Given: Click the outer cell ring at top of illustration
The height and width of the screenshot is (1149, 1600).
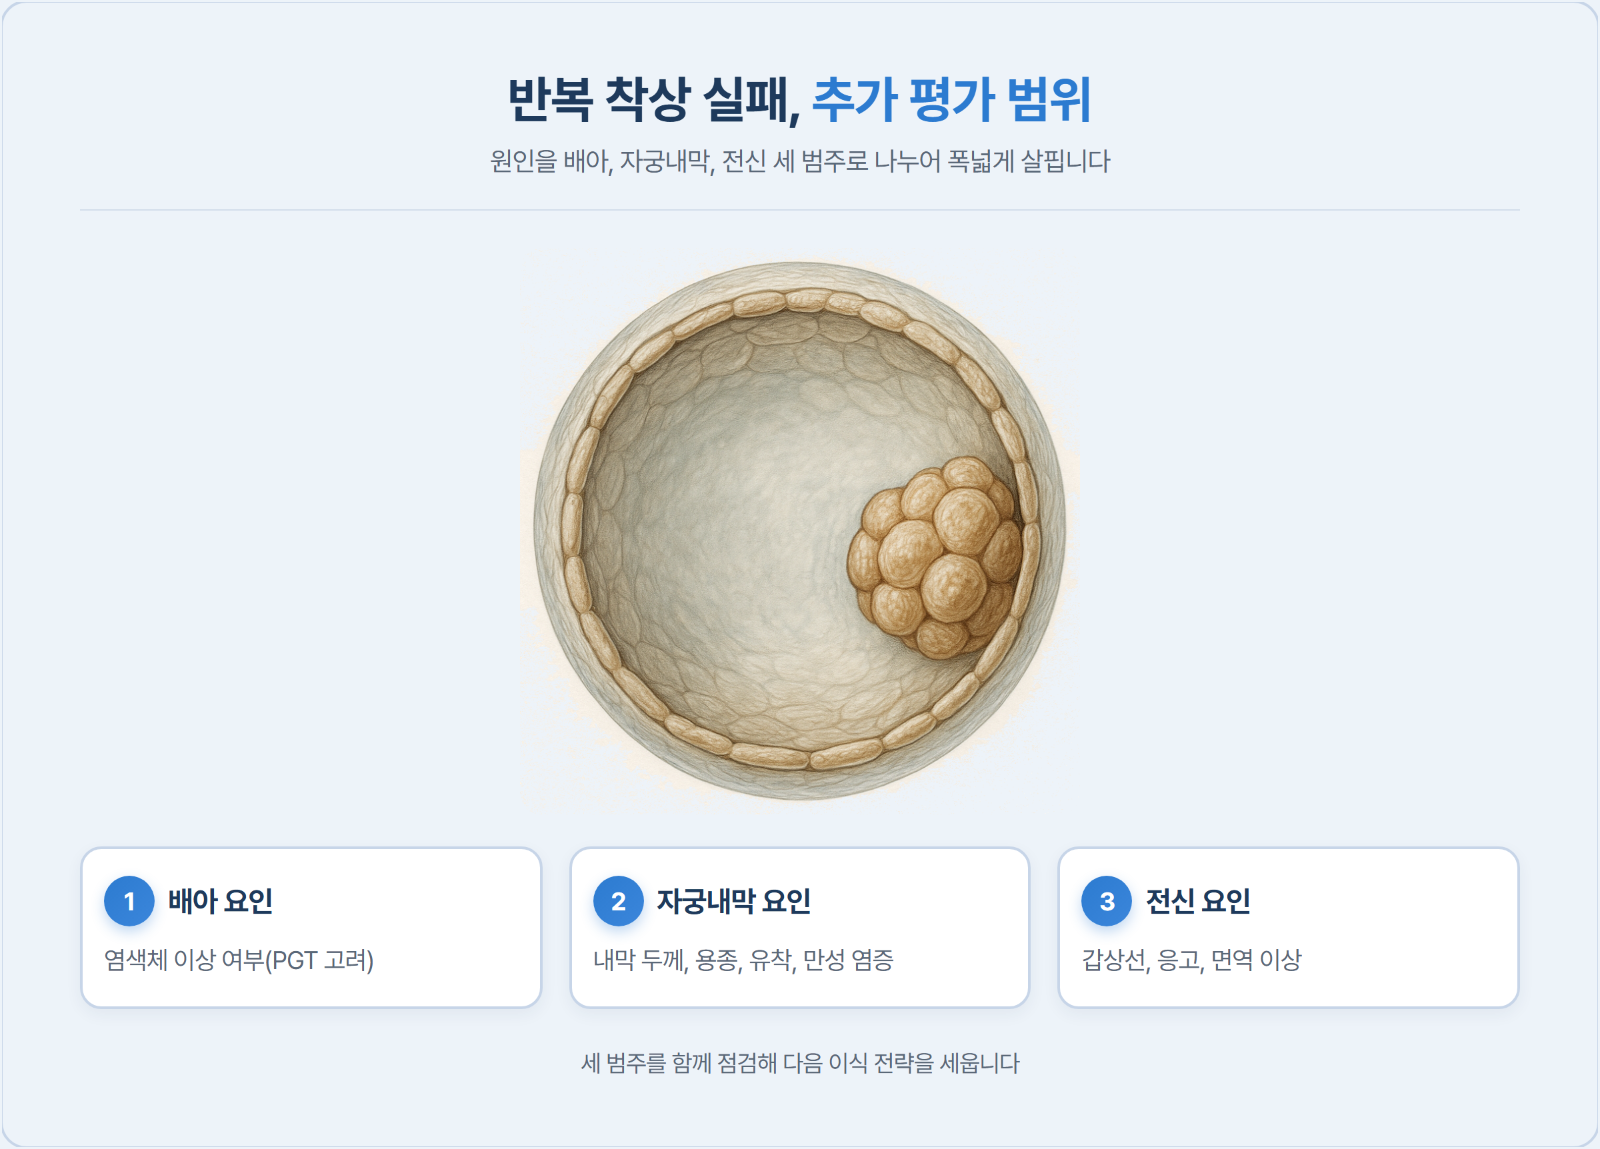Looking at the screenshot, I should pyautogui.click(x=800, y=300).
